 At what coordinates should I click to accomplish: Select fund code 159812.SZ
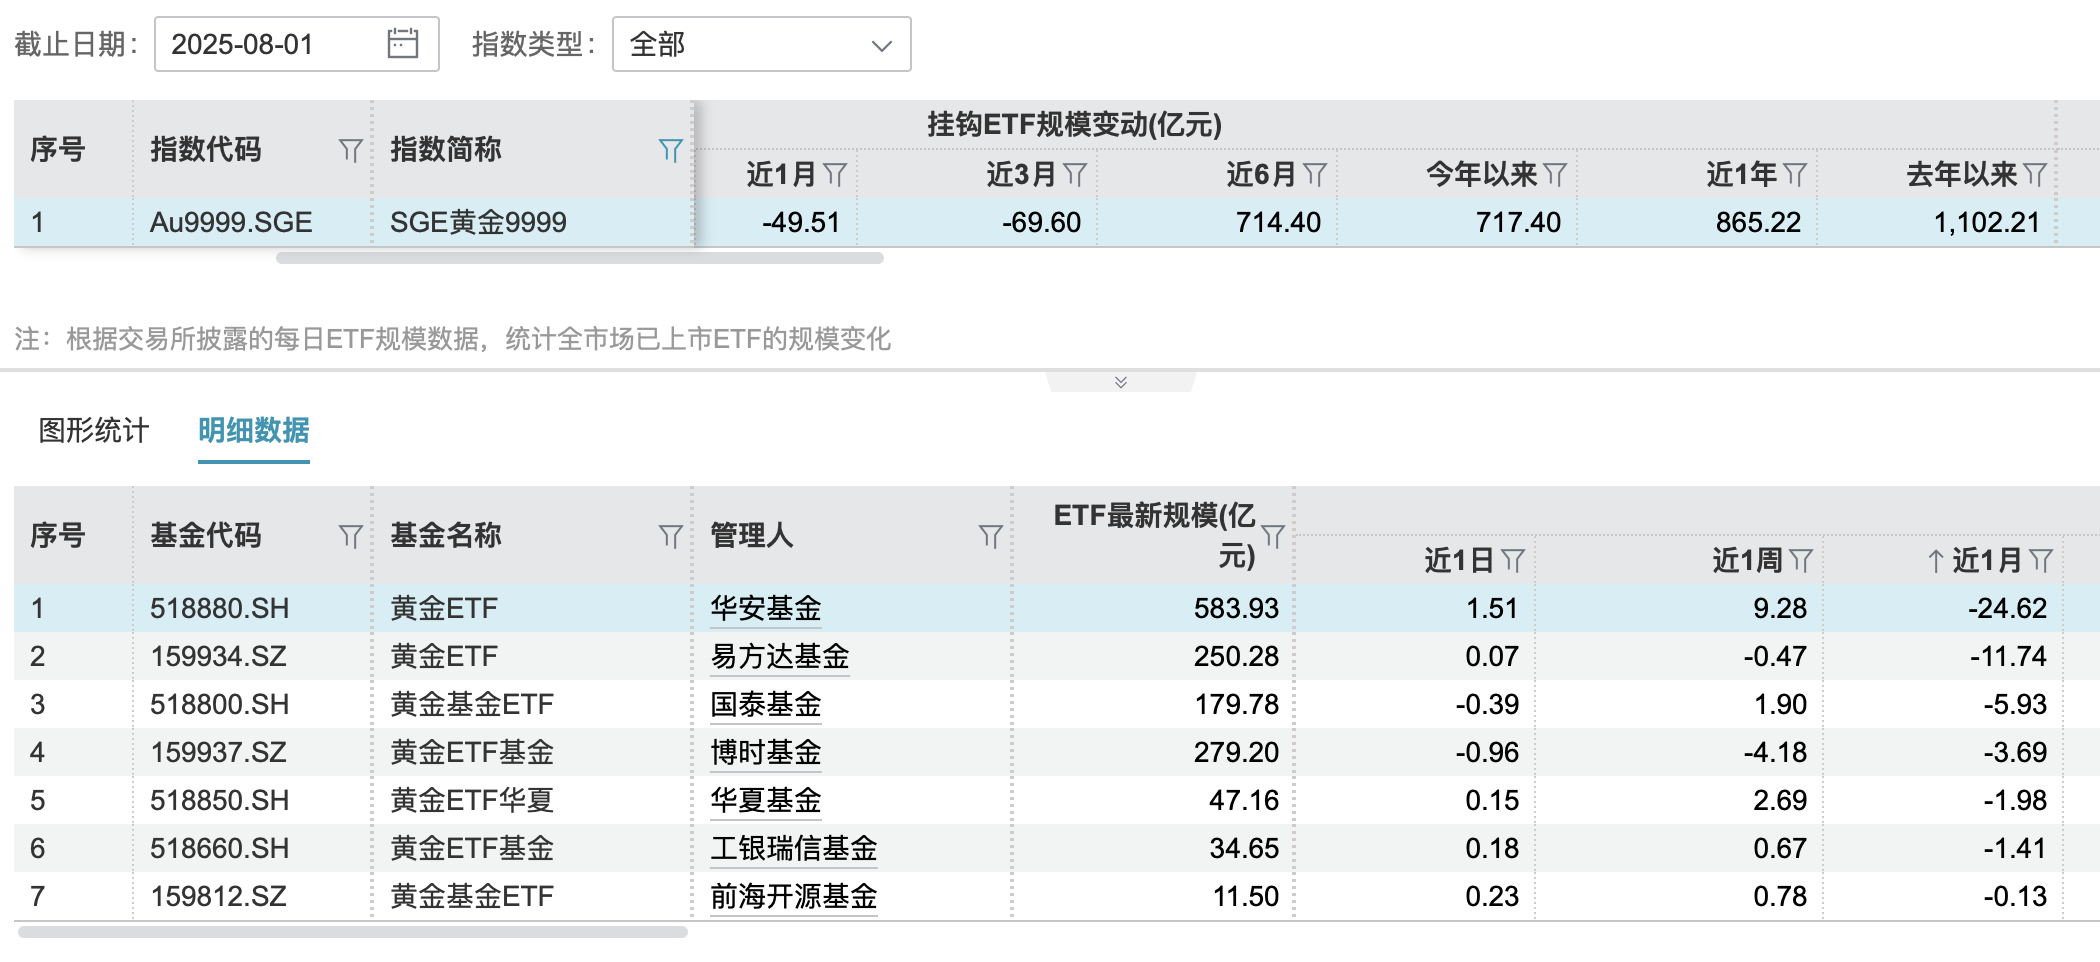(x=218, y=896)
